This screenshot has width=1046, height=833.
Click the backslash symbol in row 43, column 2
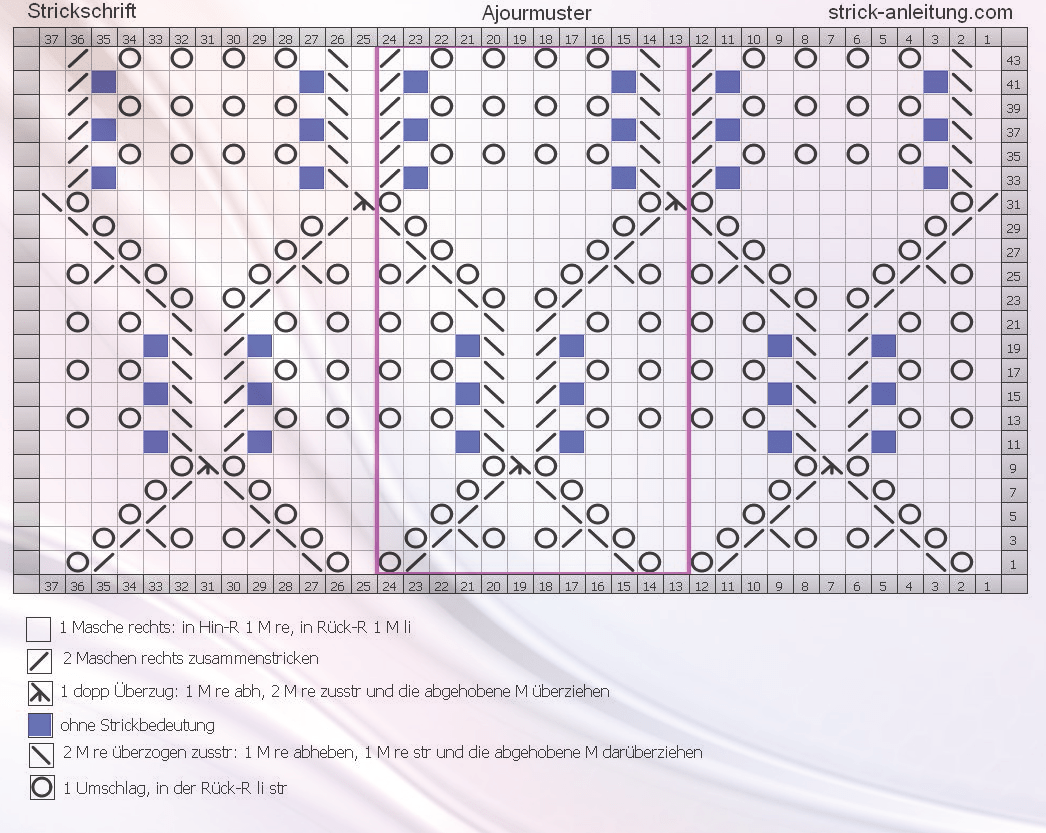(x=961, y=59)
